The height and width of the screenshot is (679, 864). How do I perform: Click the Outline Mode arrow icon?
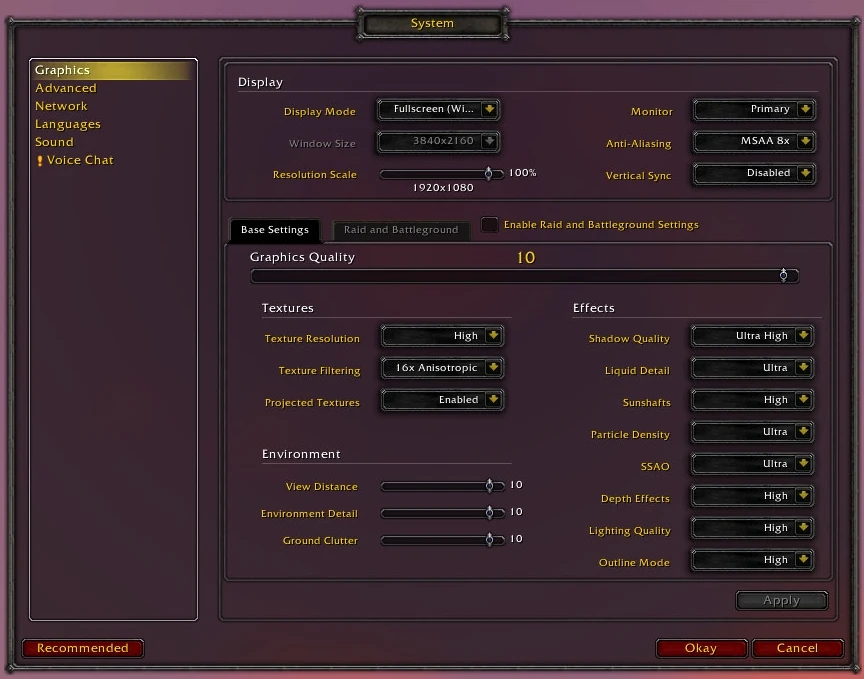coord(803,559)
